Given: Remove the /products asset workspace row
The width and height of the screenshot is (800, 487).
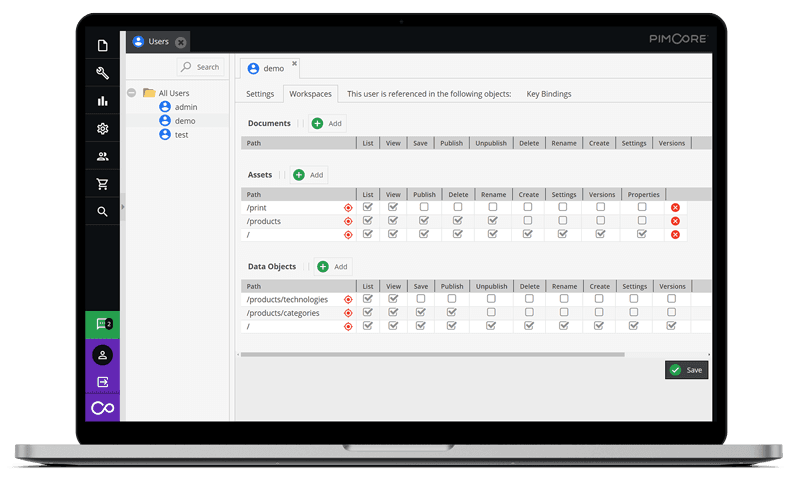Looking at the screenshot, I should [675, 221].
